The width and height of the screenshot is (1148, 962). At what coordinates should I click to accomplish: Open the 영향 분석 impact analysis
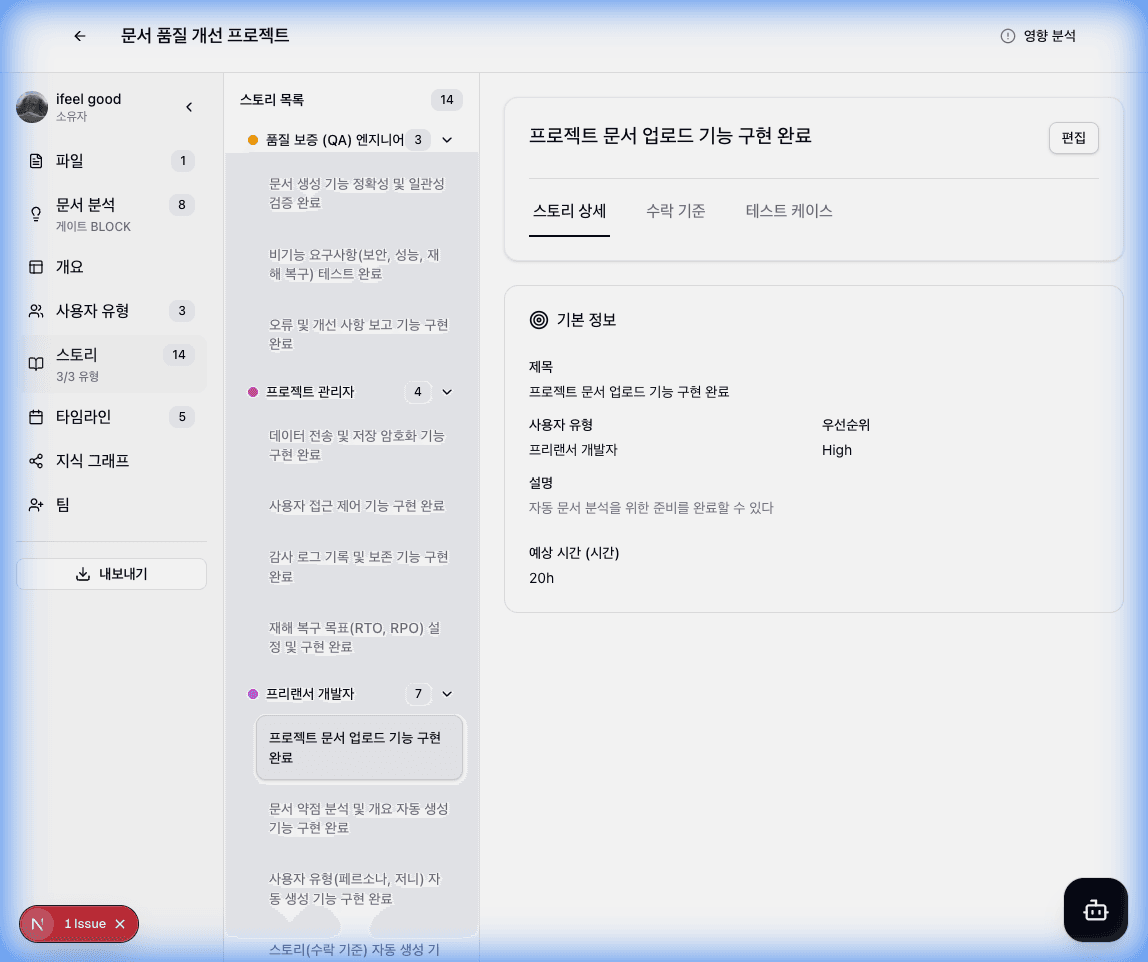point(1038,36)
